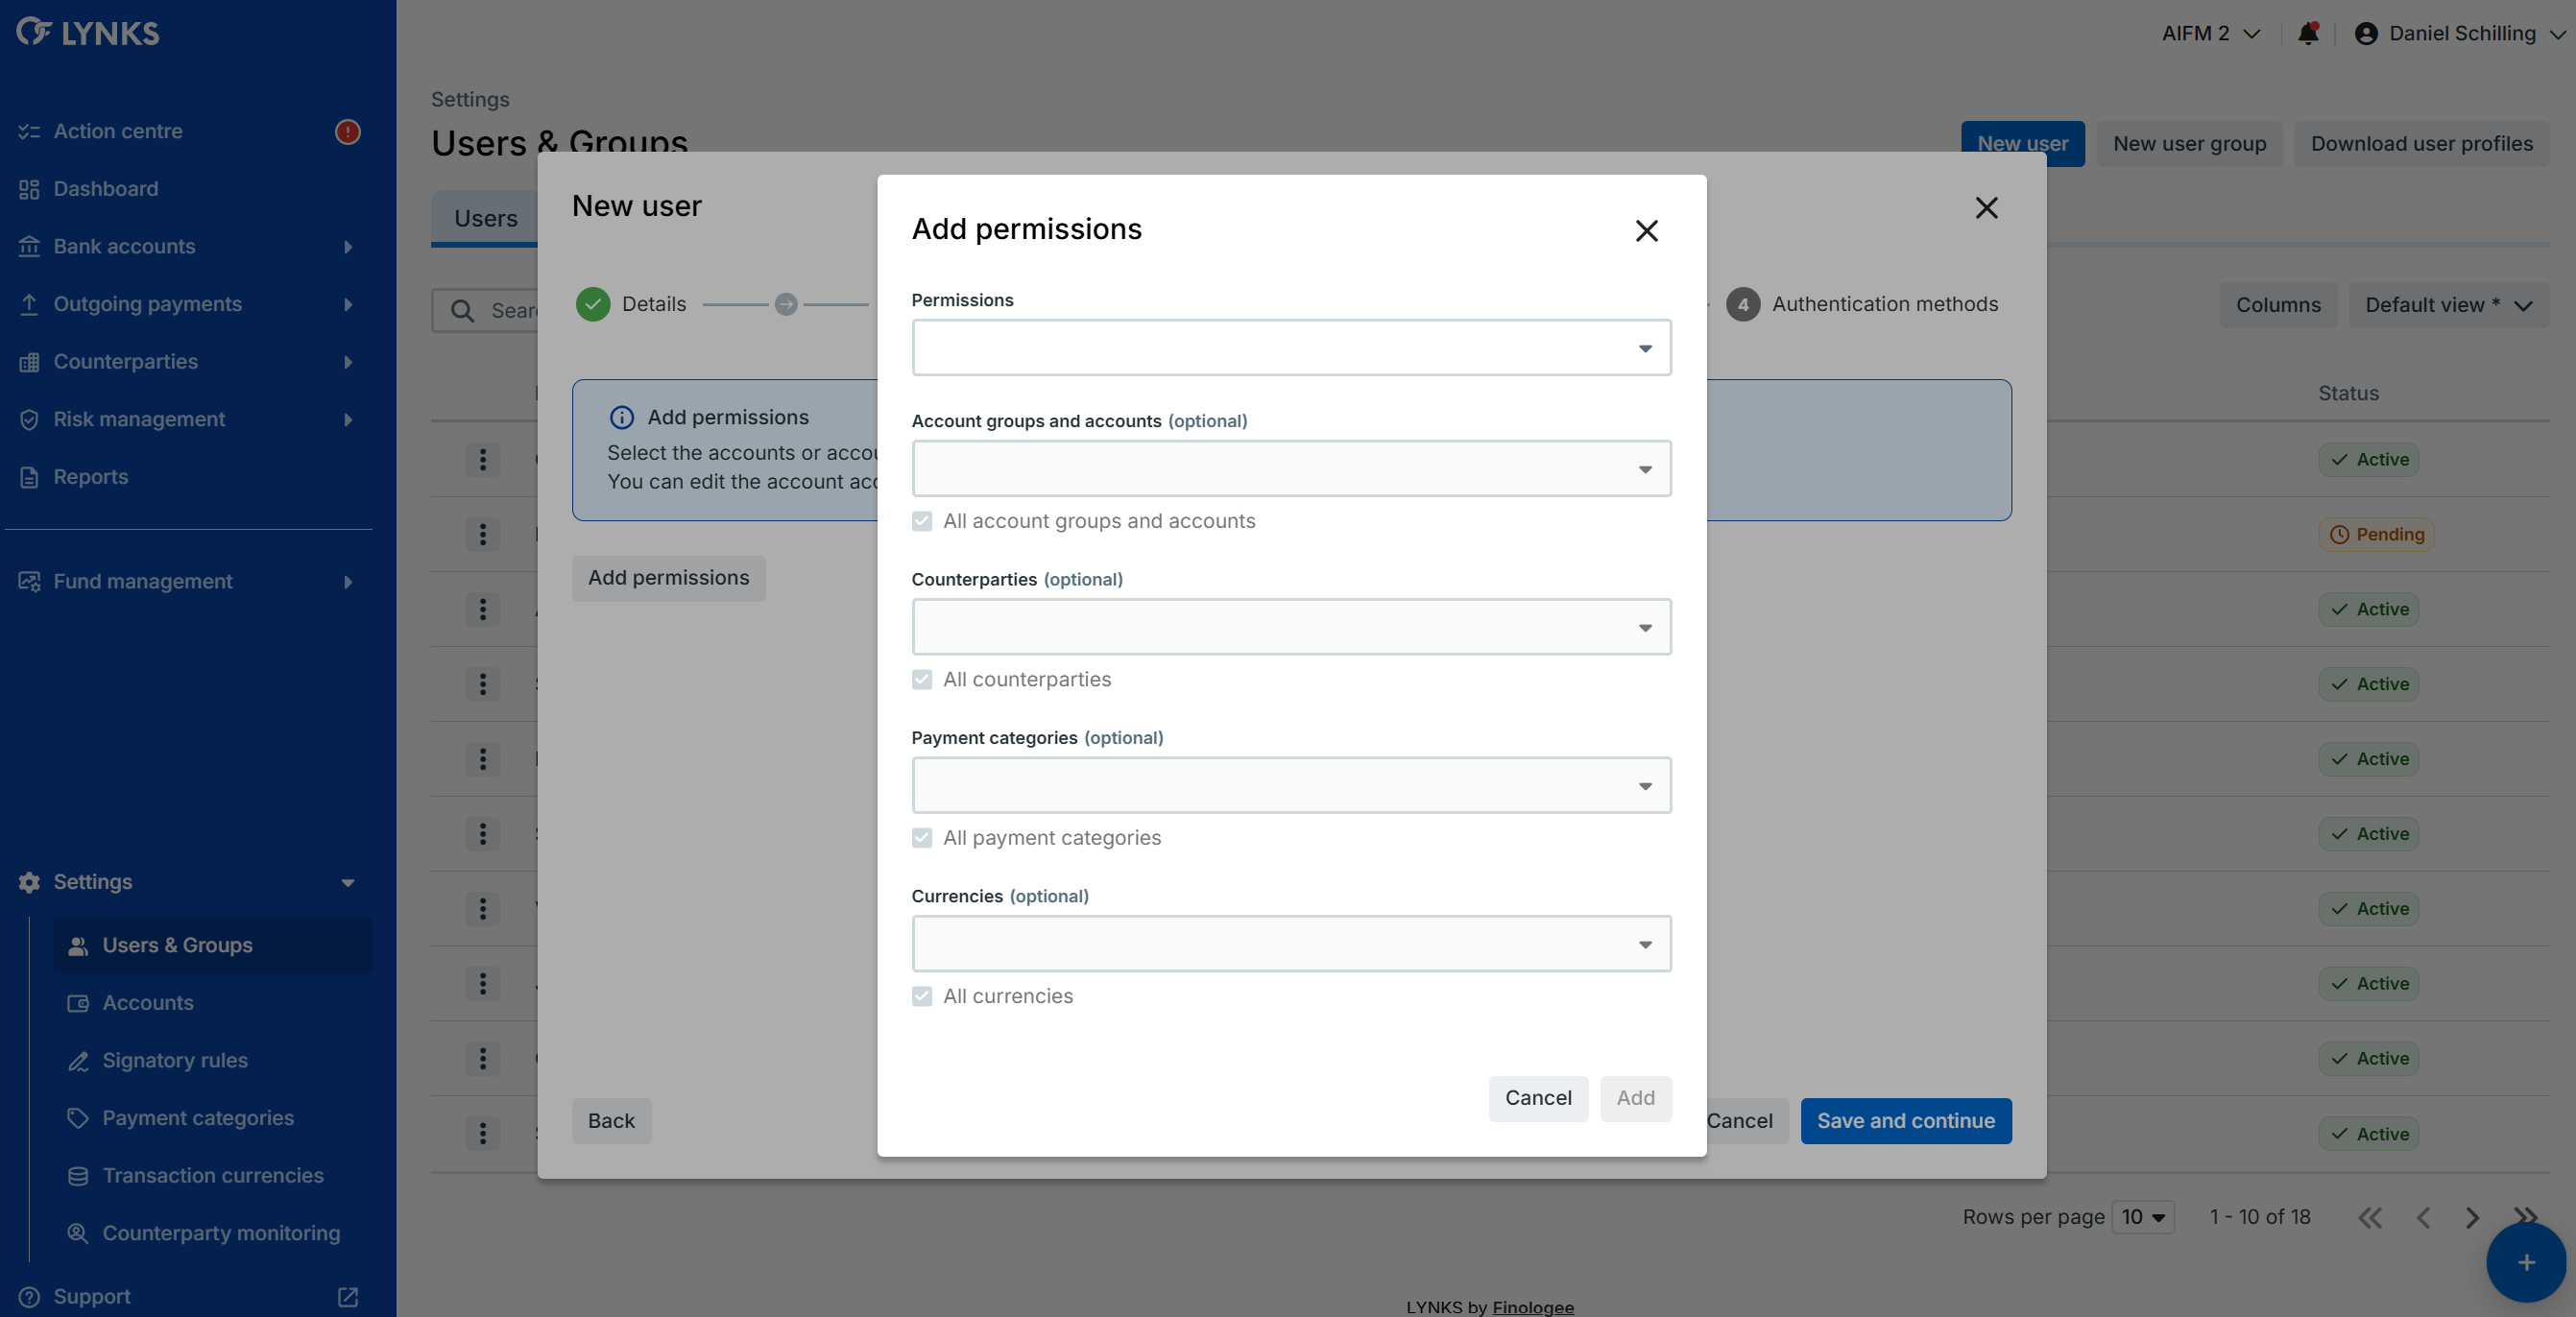Click Save and continue button
The height and width of the screenshot is (1317, 2576).
(1905, 1121)
